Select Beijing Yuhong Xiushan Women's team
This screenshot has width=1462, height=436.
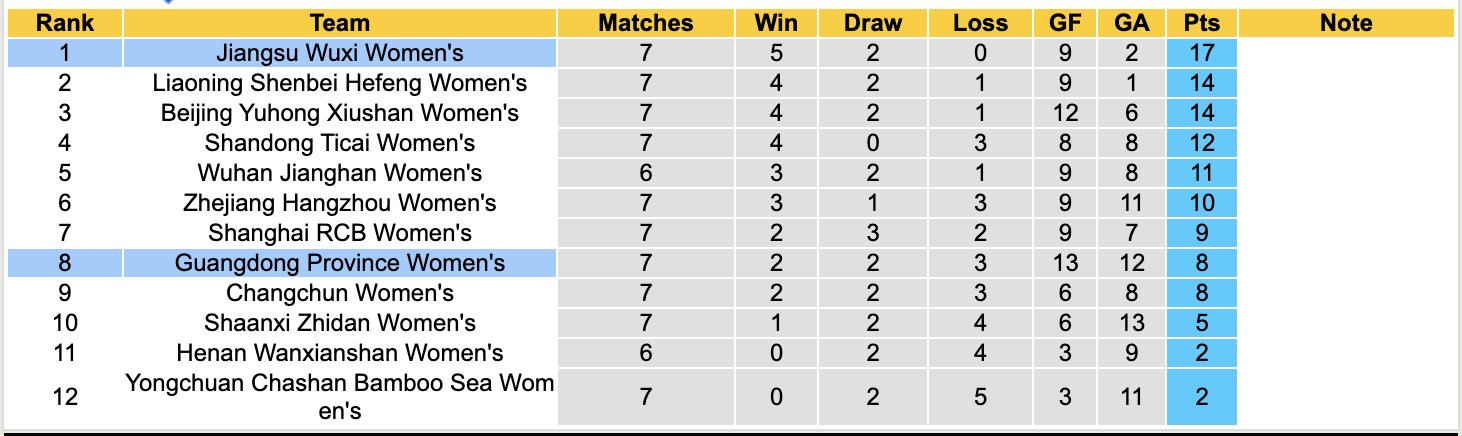coord(340,113)
